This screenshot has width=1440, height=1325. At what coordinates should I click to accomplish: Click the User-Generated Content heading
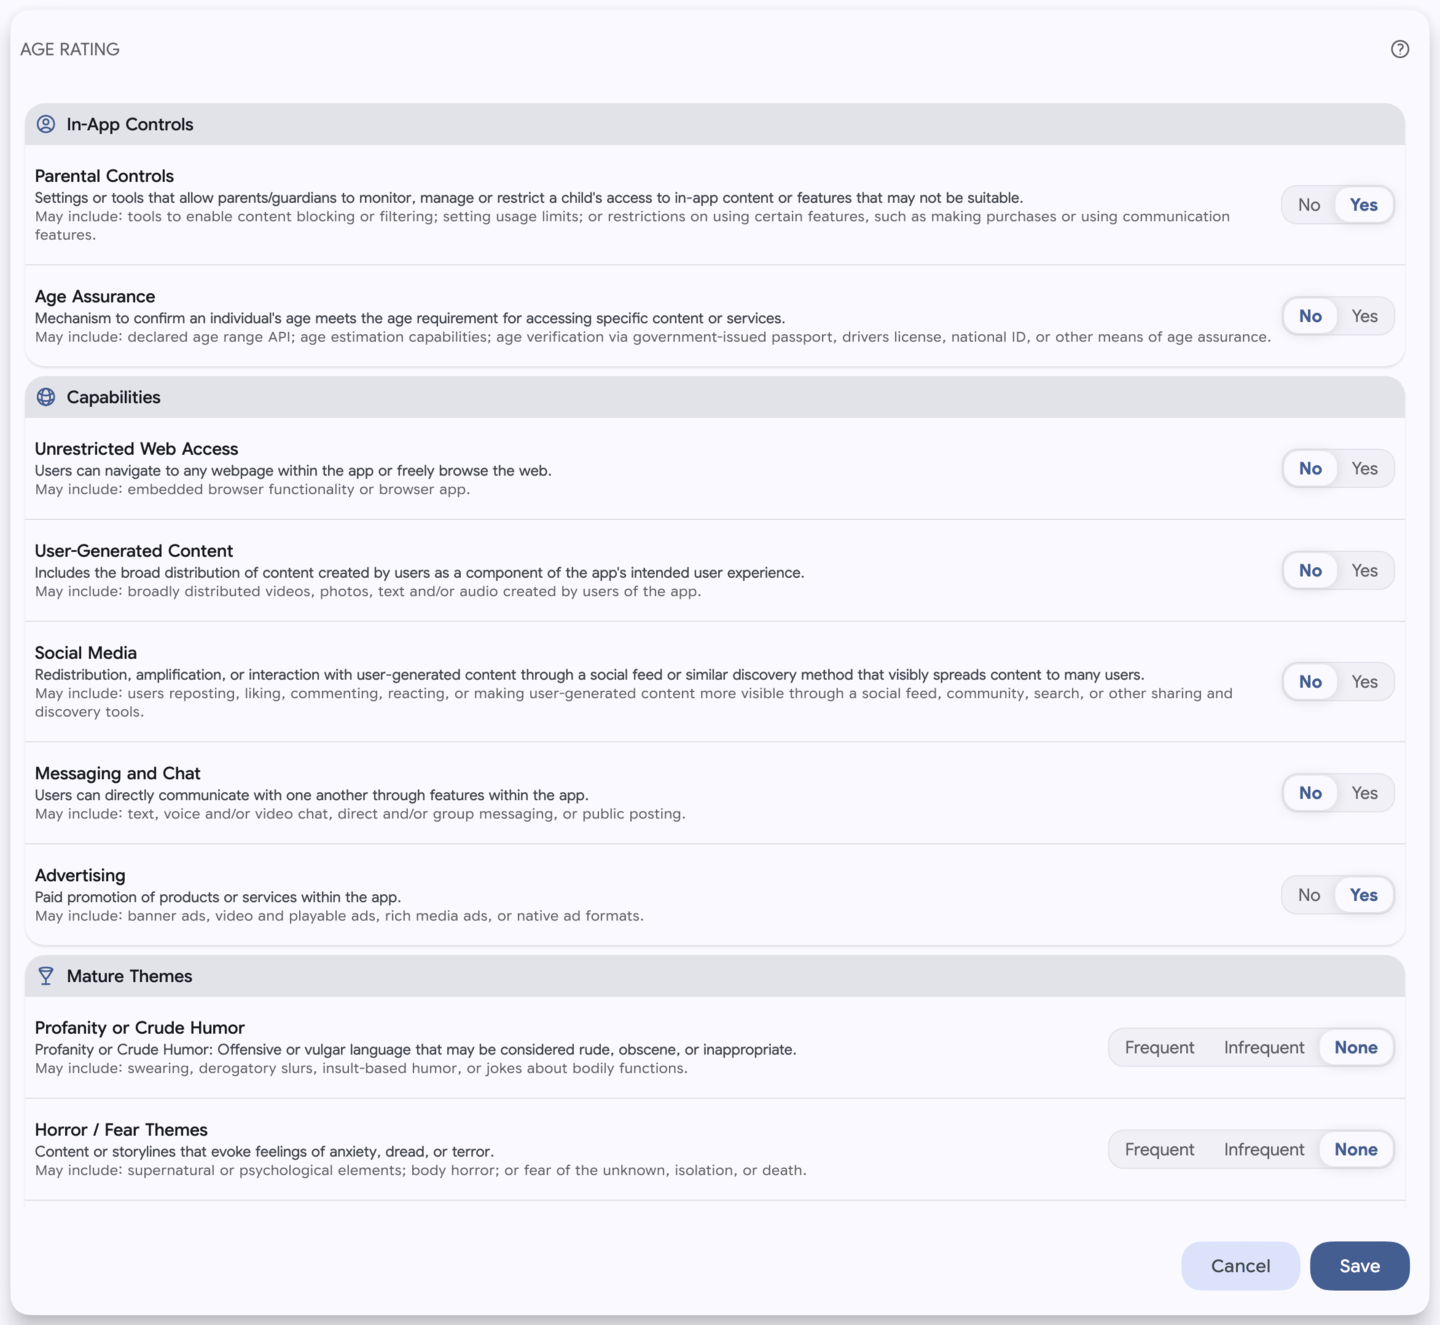point(134,551)
